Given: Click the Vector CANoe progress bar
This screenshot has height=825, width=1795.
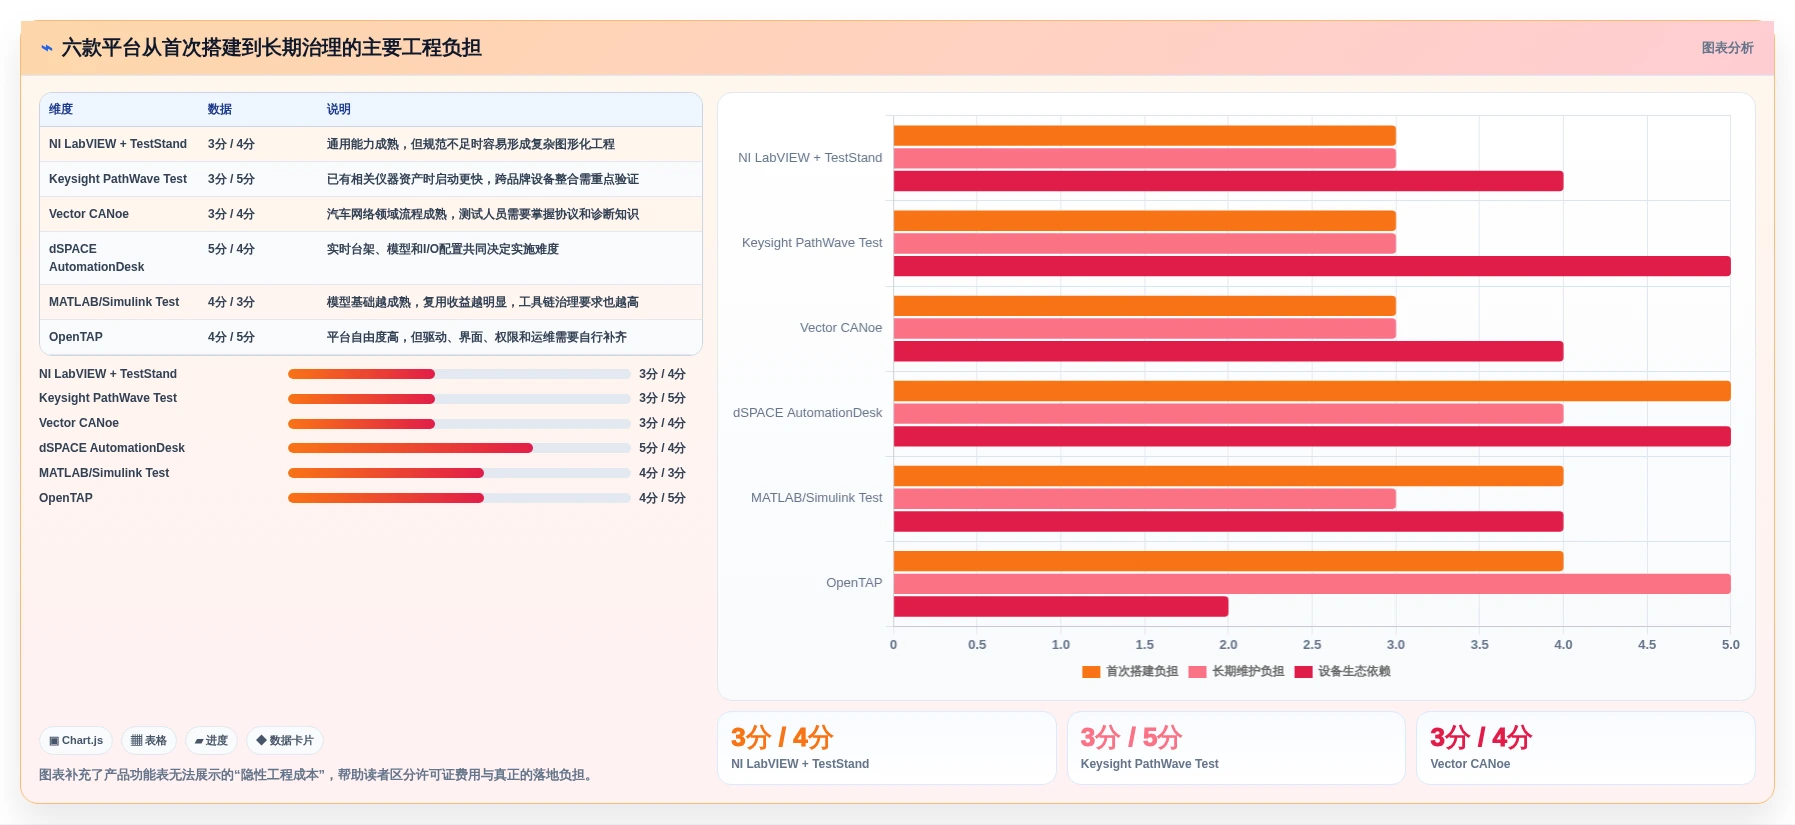Looking at the screenshot, I should point(459,424).
